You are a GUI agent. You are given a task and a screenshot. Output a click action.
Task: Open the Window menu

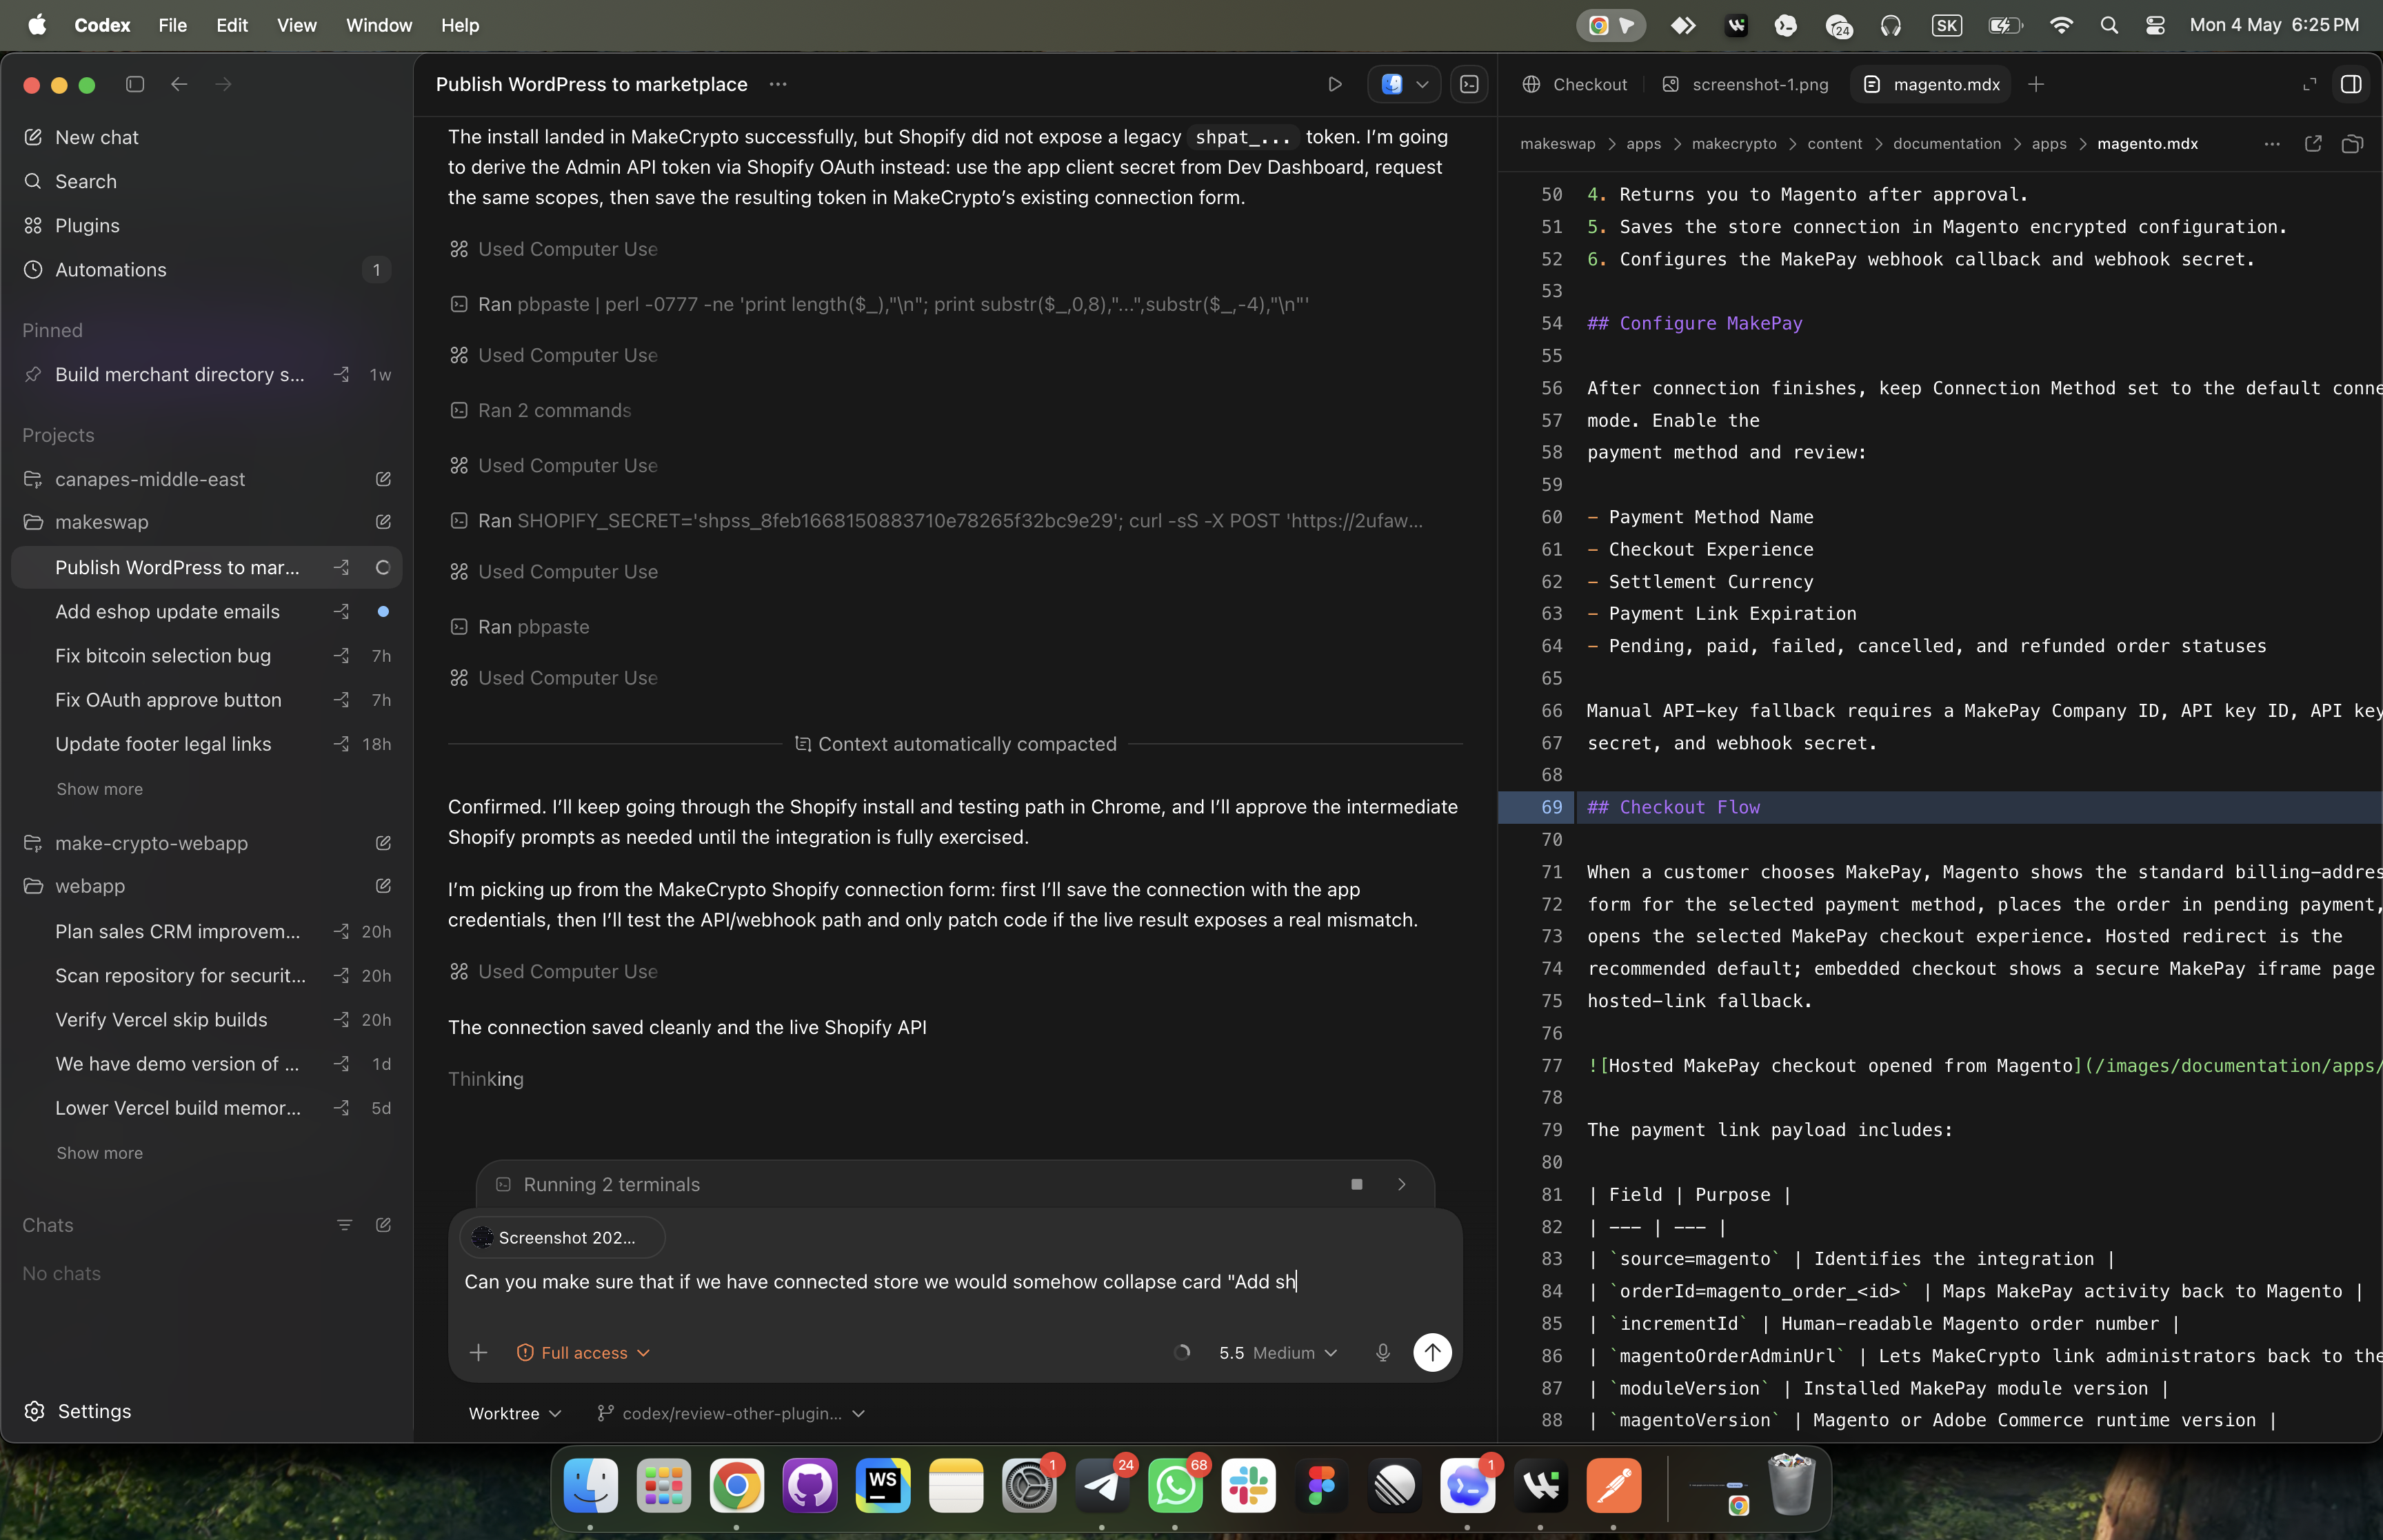pos(379,25)
